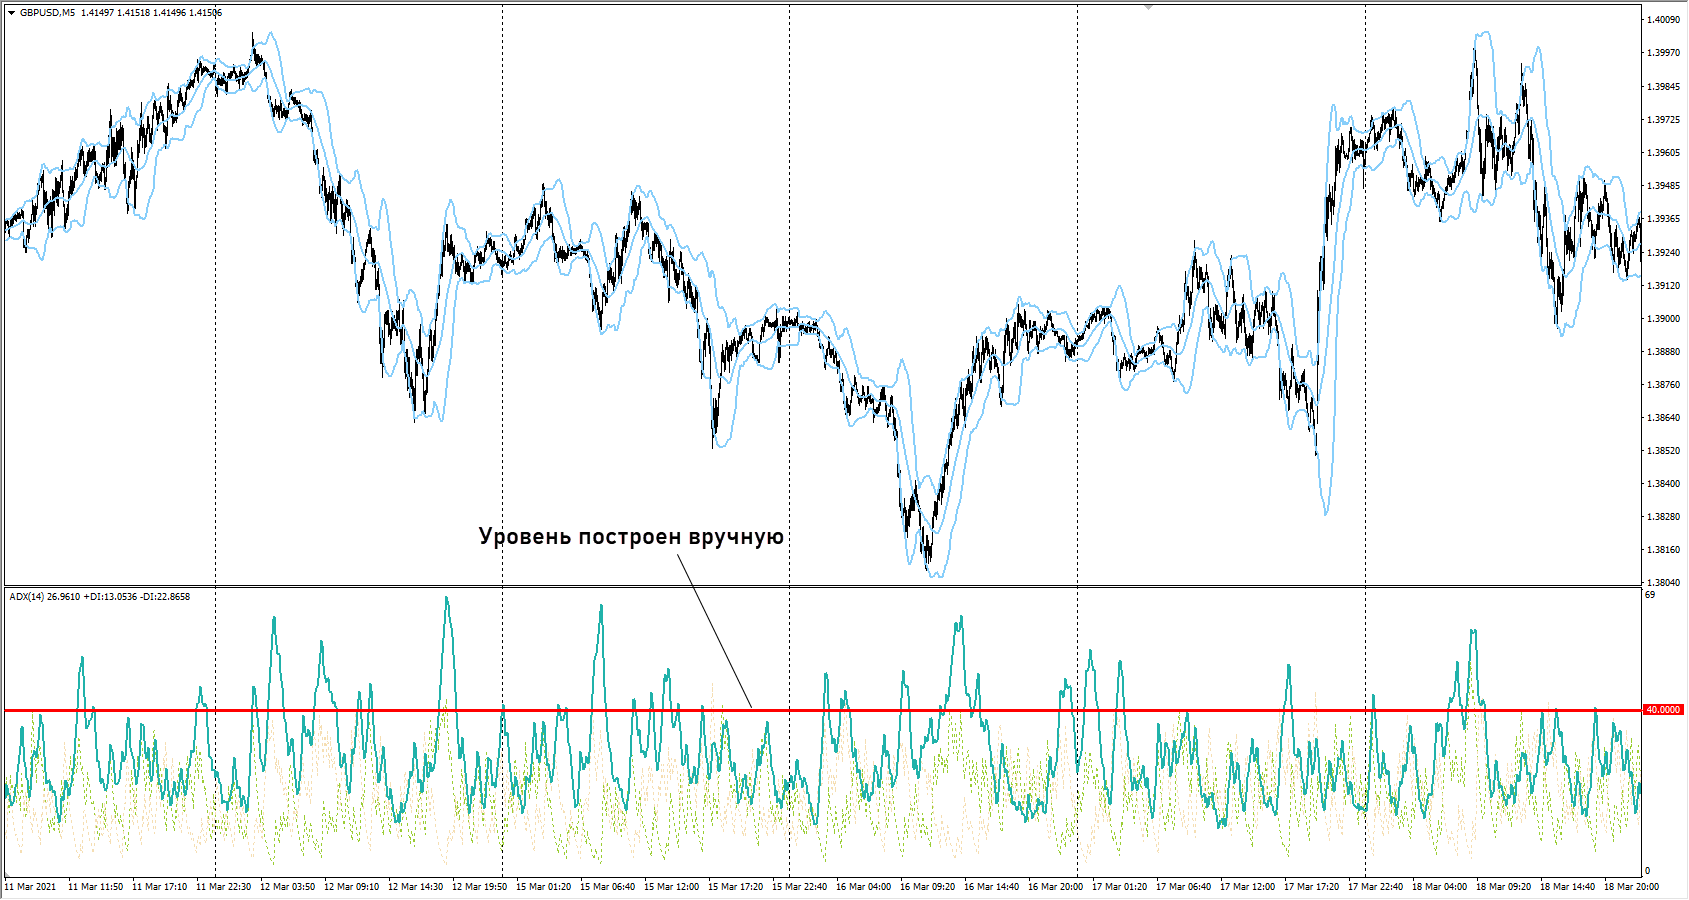Viewport: 1689px width, 900px height.
Task: Open the dropdown arrow beside GBPUSD,M5
Action: click(11, 13)
